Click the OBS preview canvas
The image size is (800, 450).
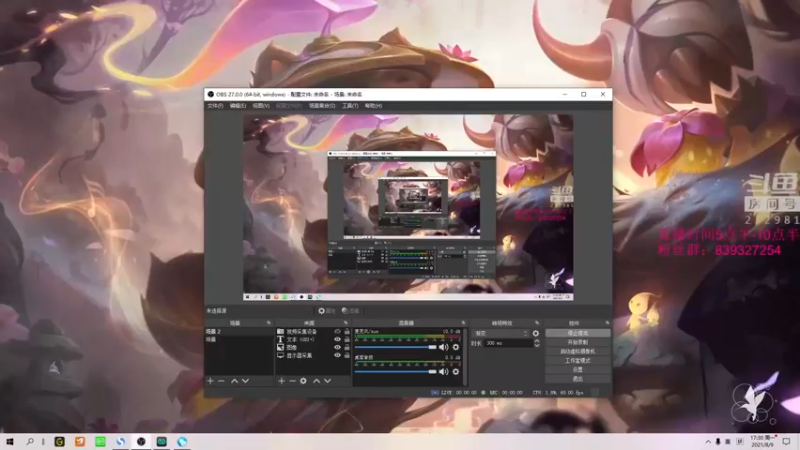(x=408, y=207)
